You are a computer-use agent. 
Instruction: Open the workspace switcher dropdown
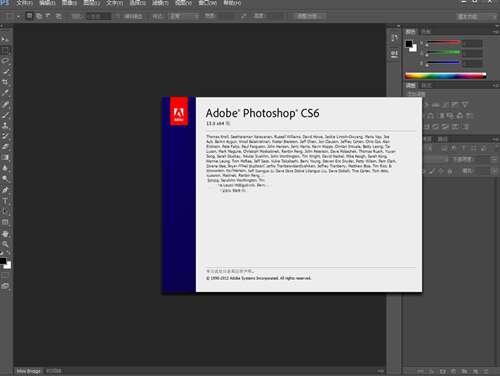click(477, 16)
